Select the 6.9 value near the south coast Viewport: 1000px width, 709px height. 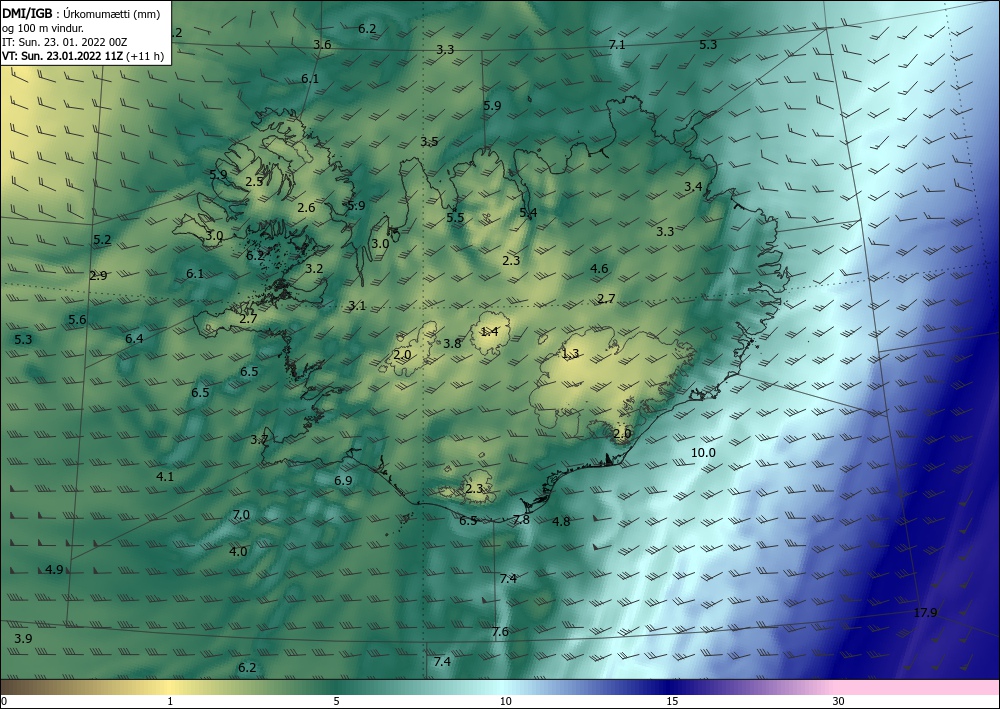343,481
